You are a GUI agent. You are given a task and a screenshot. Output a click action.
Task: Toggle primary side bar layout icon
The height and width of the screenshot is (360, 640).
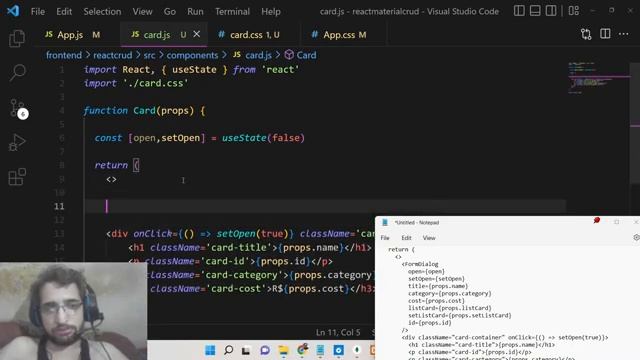pos(519,11)
